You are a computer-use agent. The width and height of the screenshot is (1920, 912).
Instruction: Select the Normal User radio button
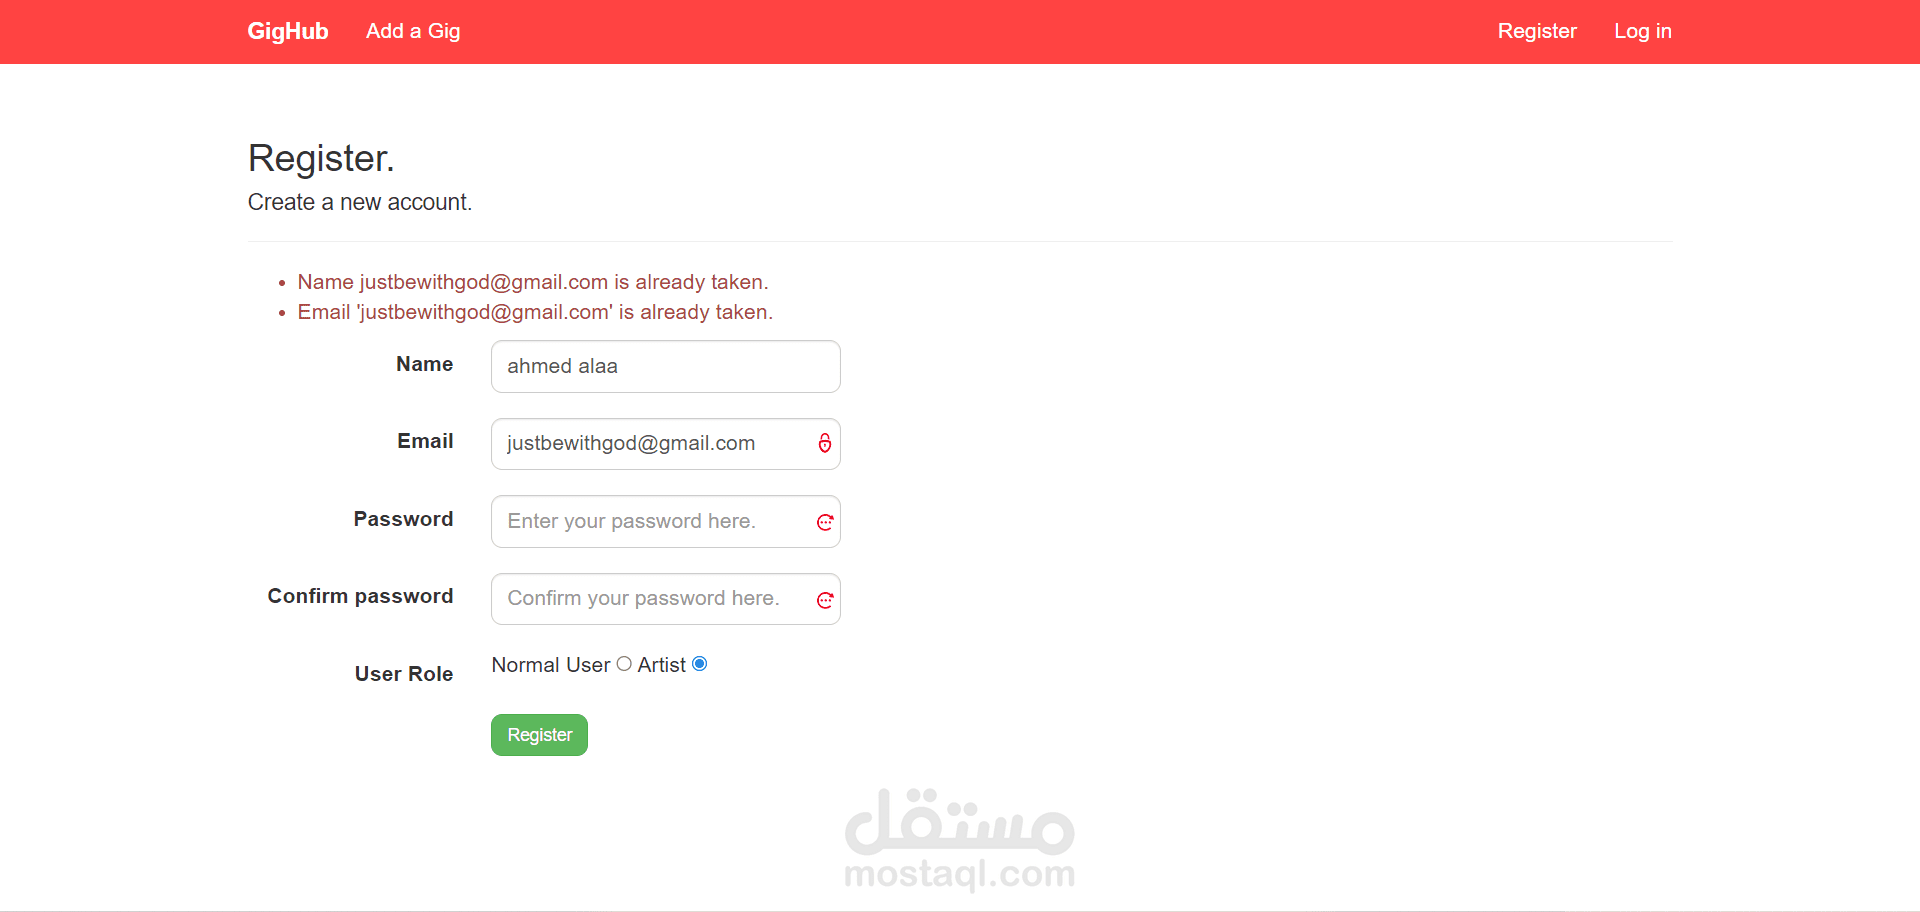coord(624,664)
